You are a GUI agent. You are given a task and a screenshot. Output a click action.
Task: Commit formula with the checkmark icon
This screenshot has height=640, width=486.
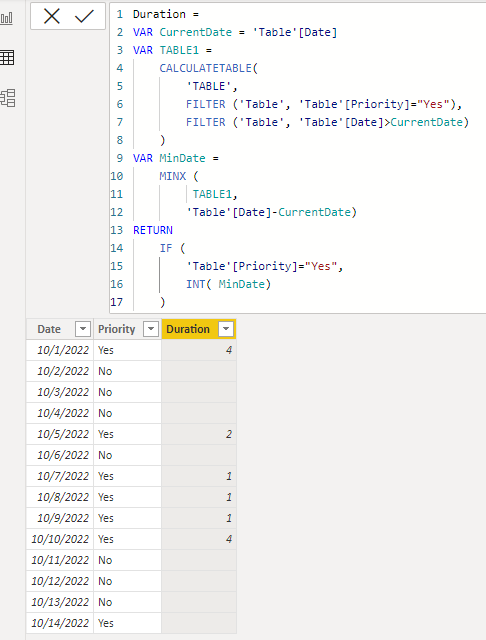click(84, 16)
